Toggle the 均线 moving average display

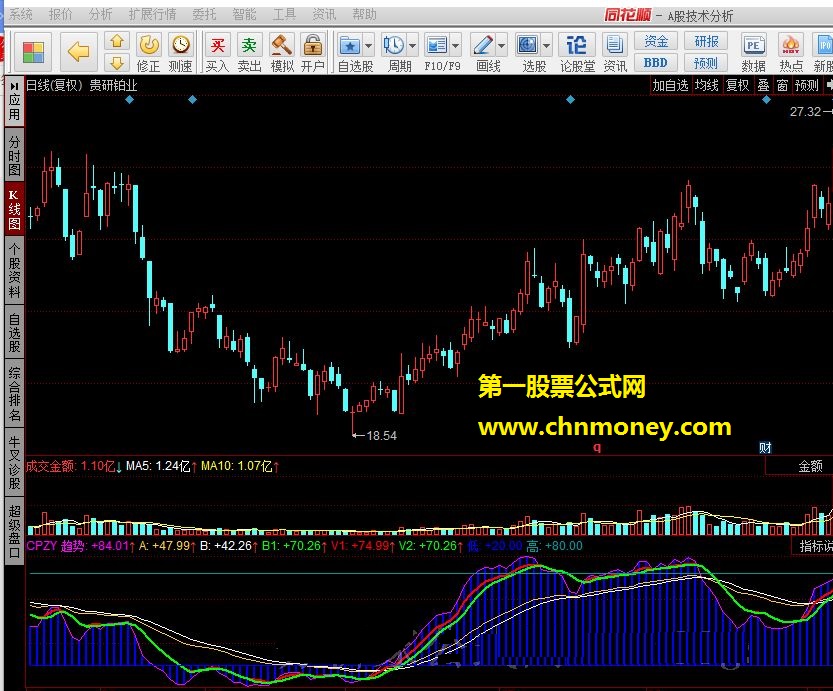707,85
